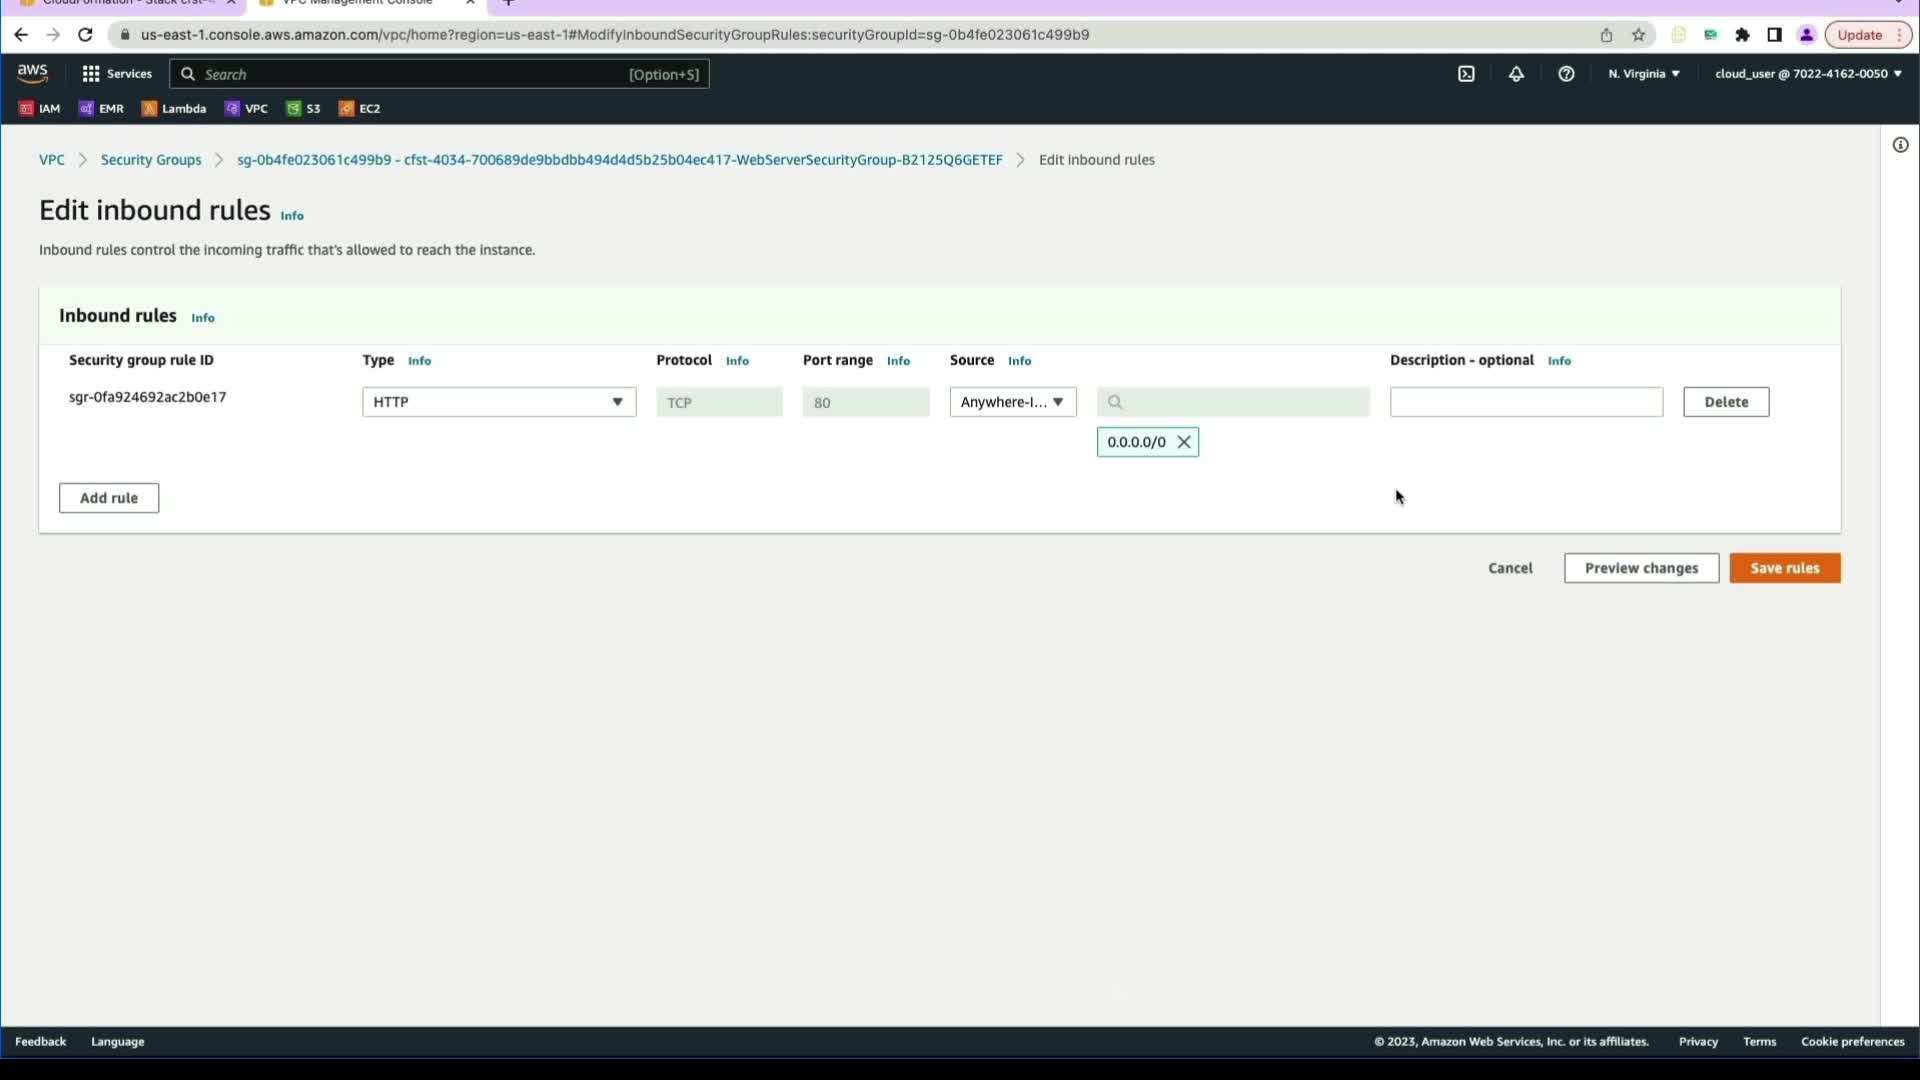This screenshot has height=1080, width=1920.
Task: Open the notifications bell
Action: 1516,74
